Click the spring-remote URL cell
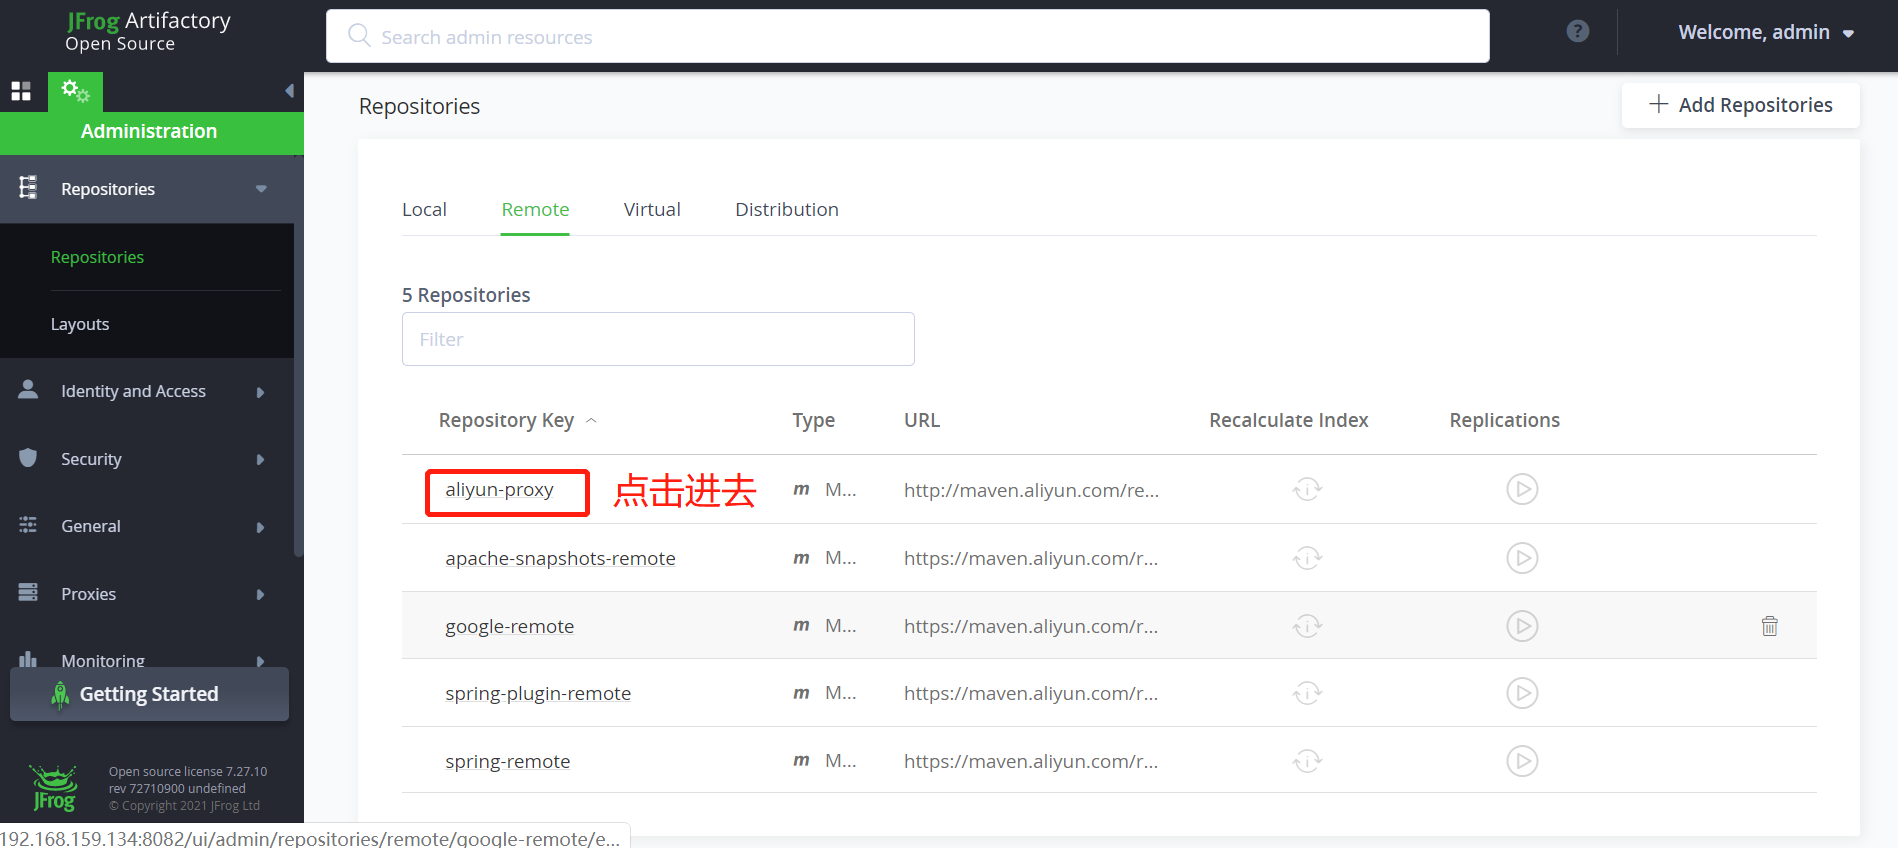 (x=1031, y=761)
